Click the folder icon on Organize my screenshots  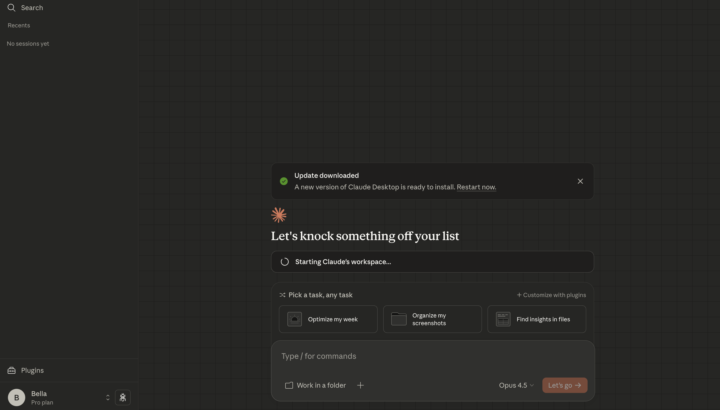tap(399, 319)
